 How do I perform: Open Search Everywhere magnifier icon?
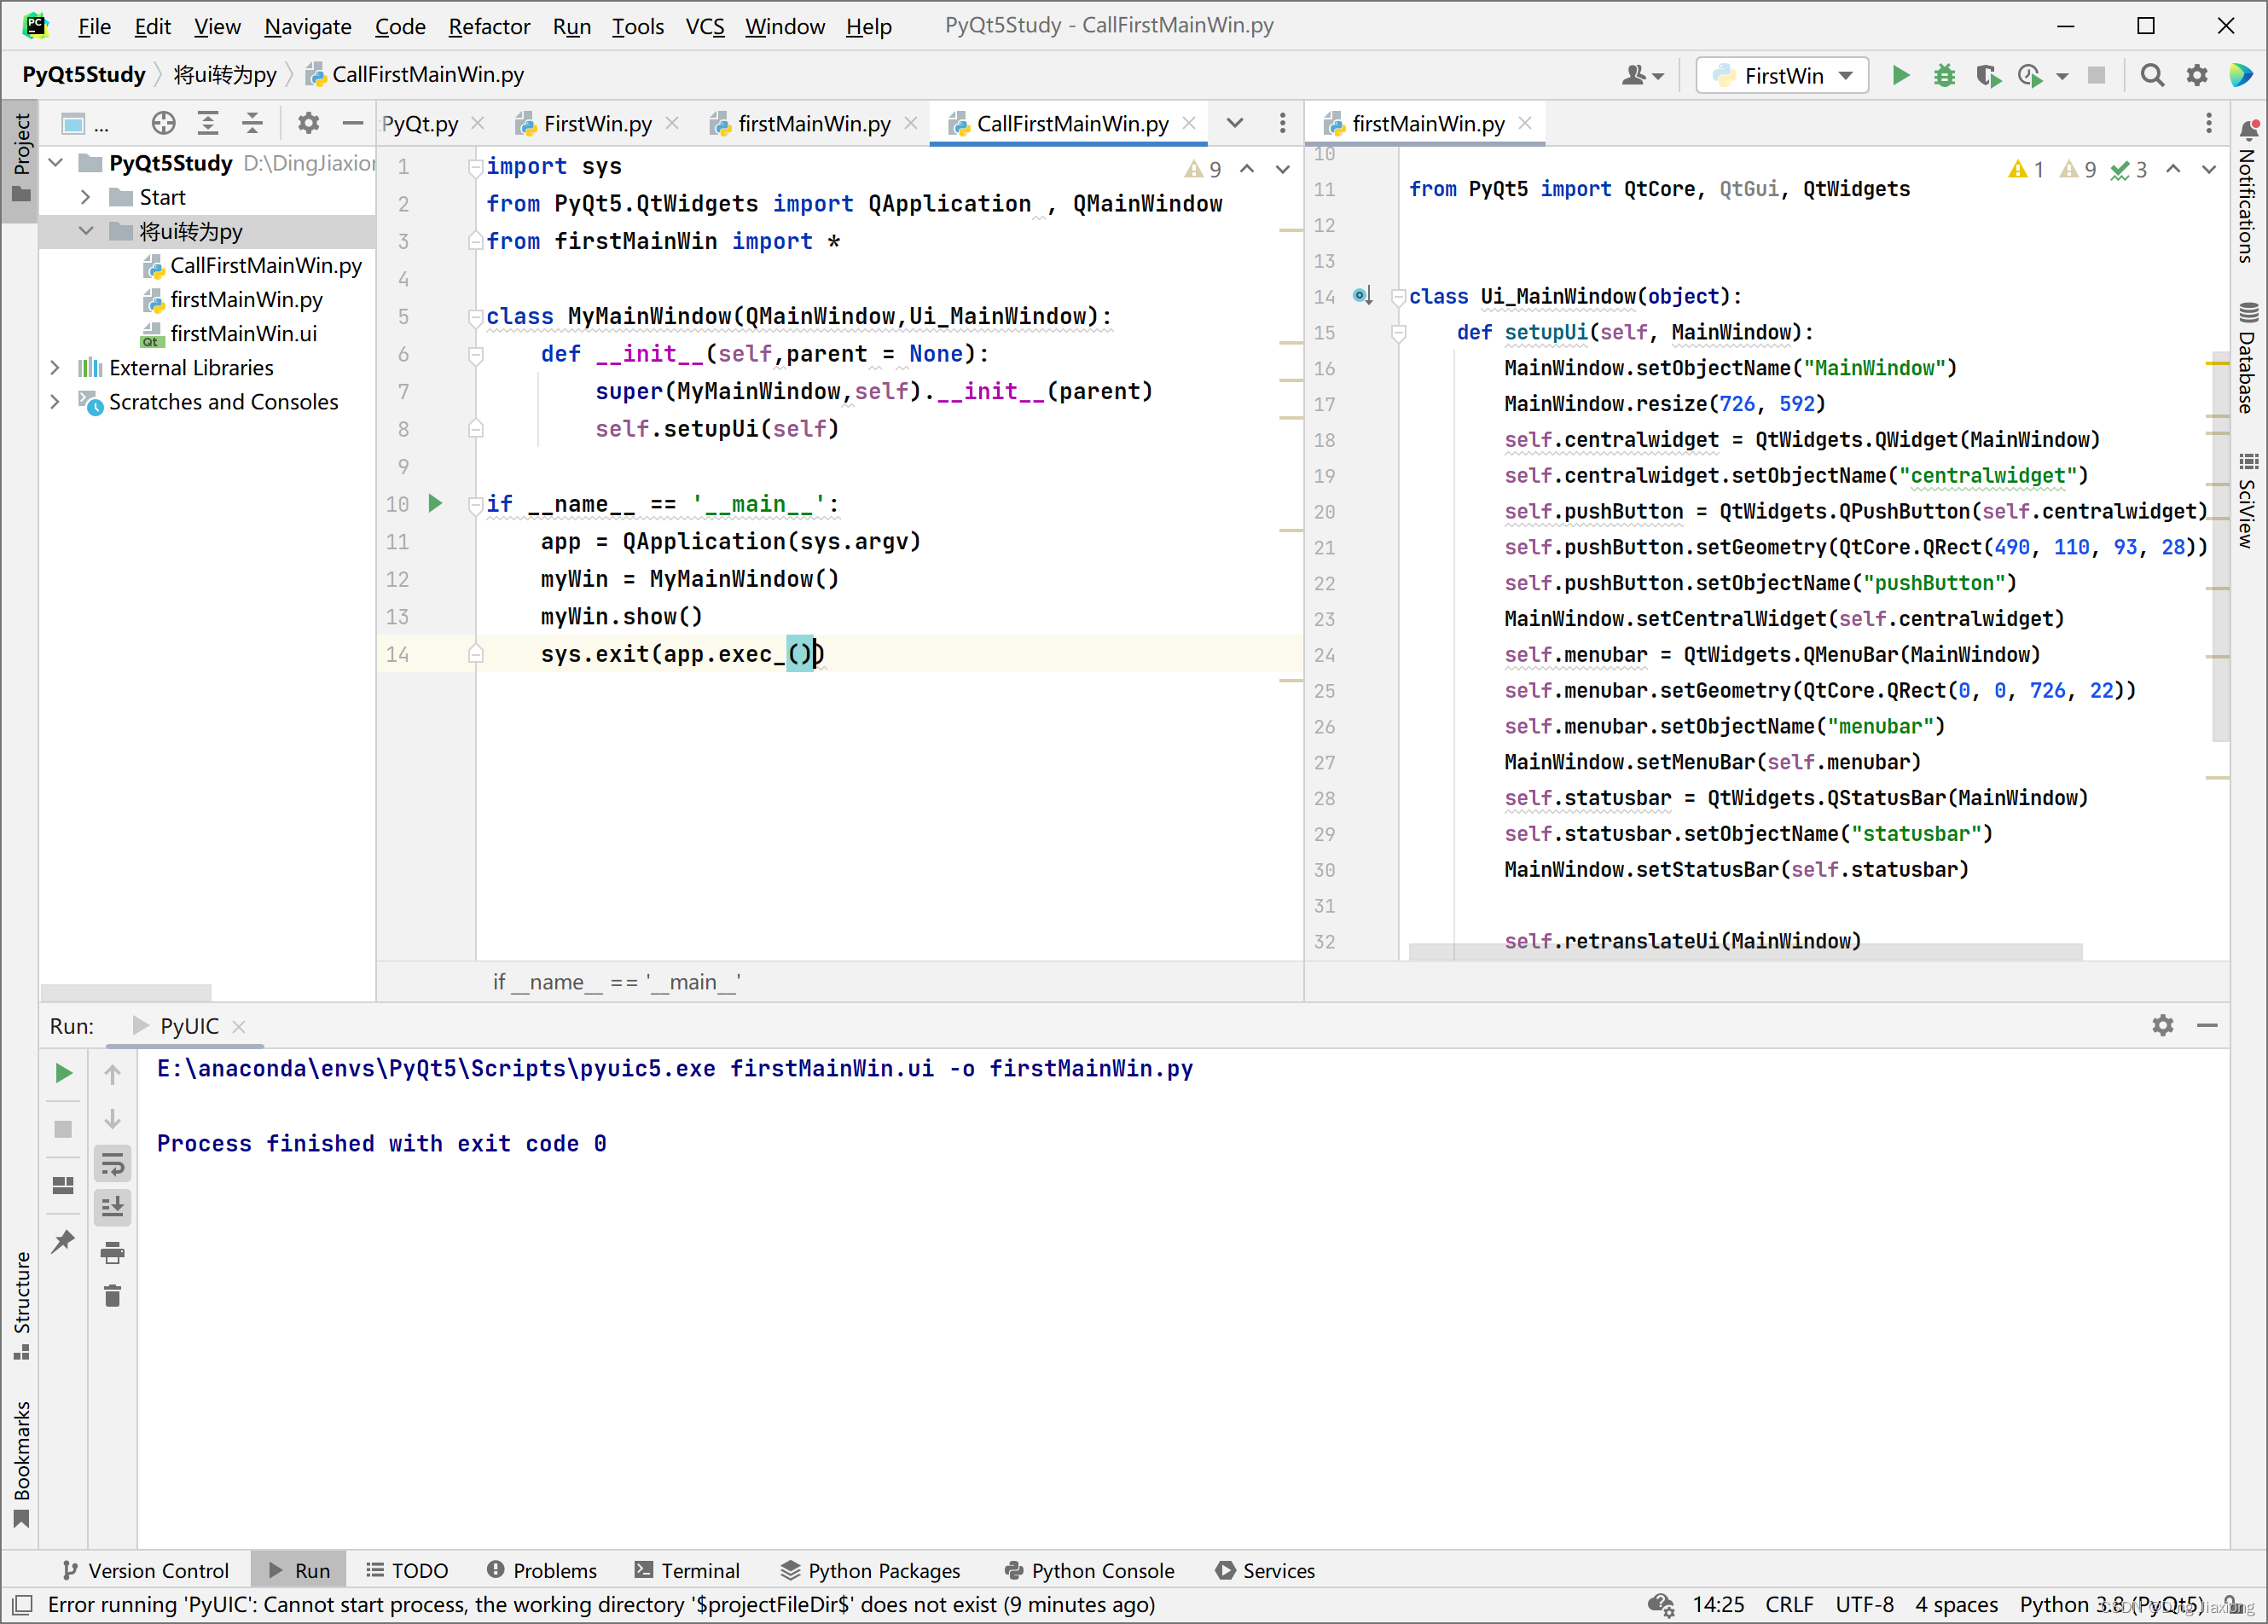pyautogui.click(x=2153, y=76)
